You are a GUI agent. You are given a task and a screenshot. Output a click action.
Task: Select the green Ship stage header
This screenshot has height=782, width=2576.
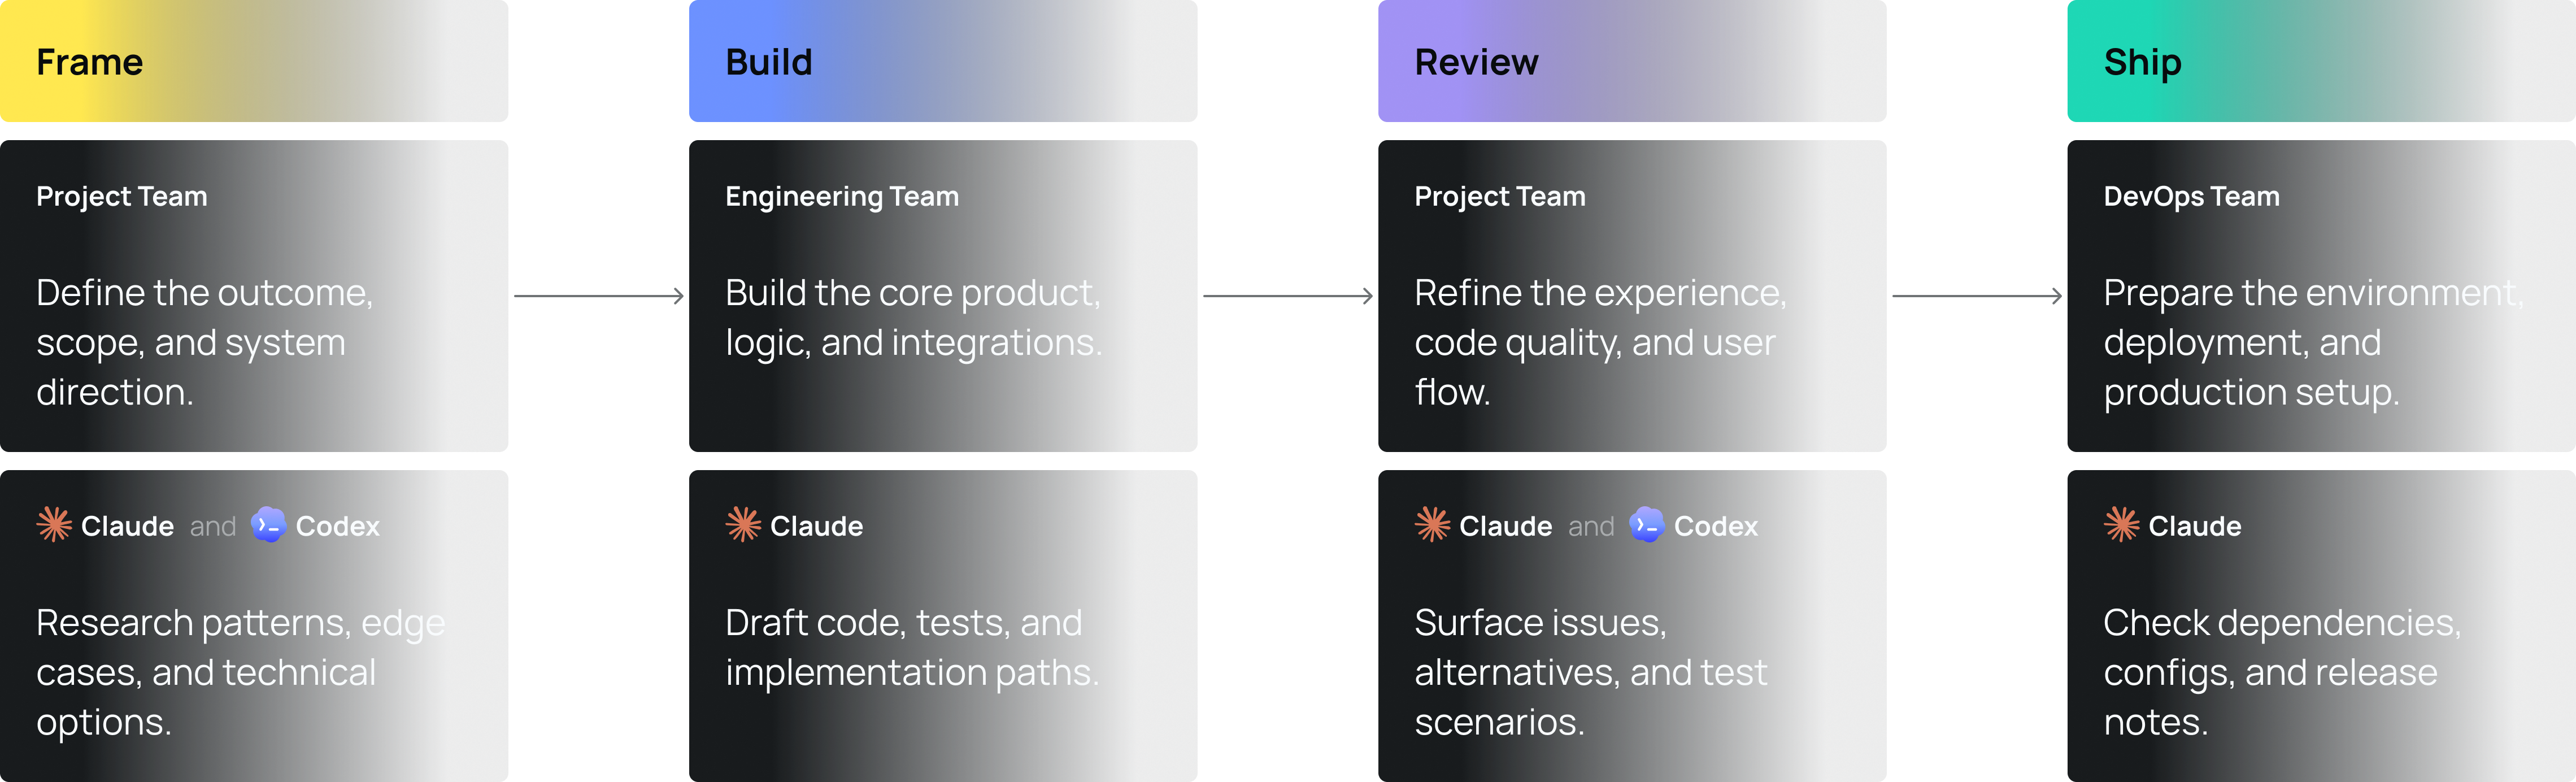tap(2321, 61)
